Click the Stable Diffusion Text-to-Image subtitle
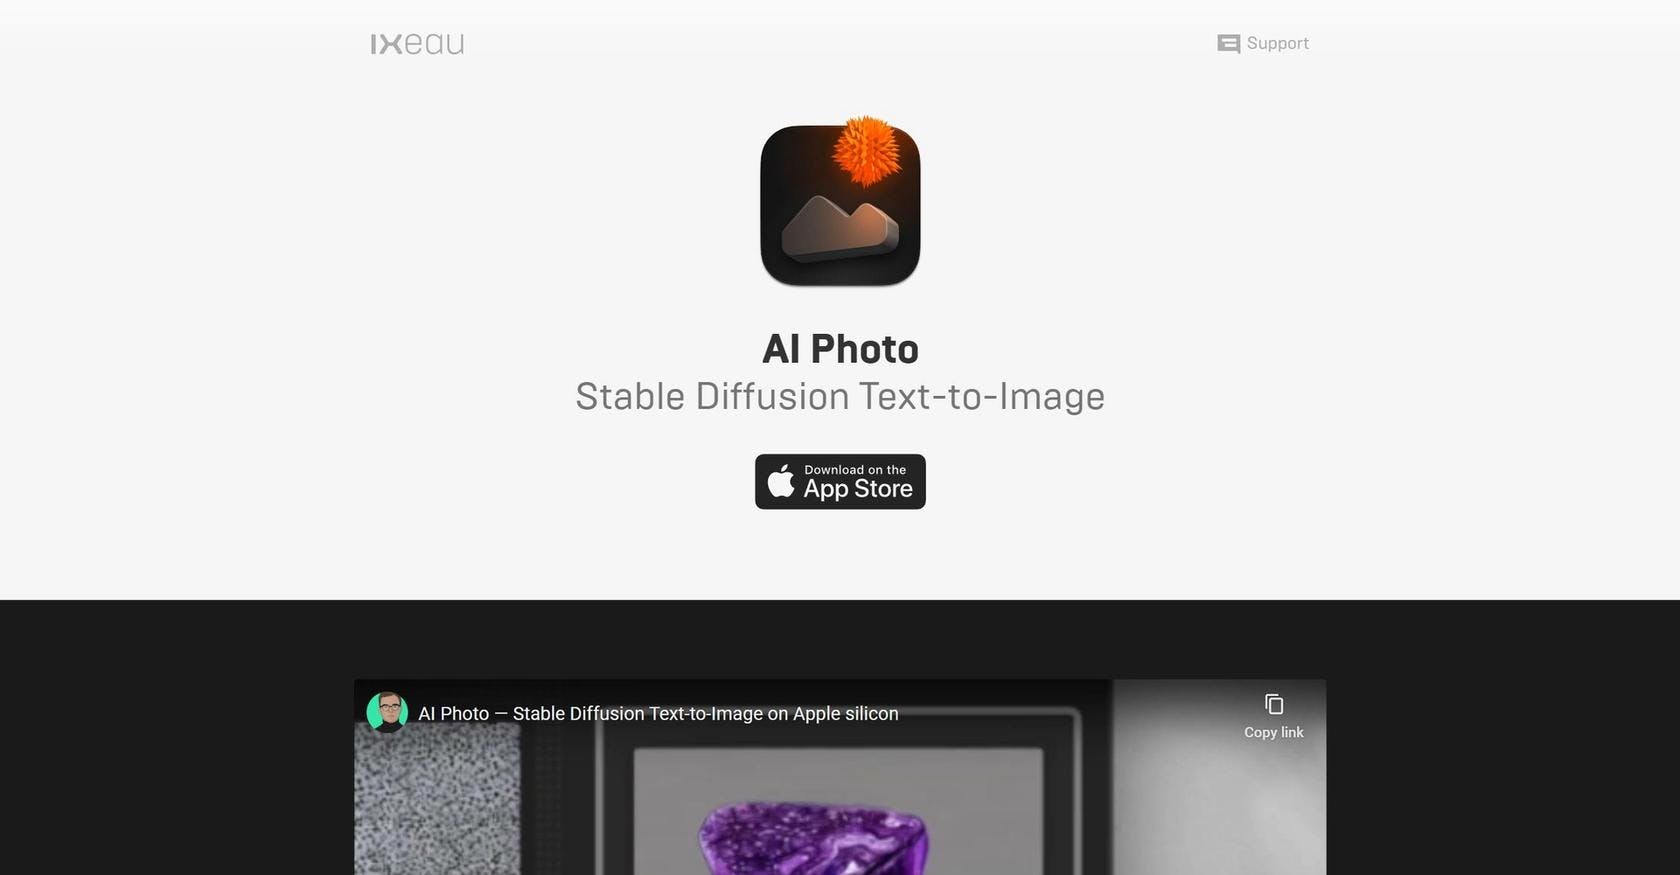 [840, 397]
